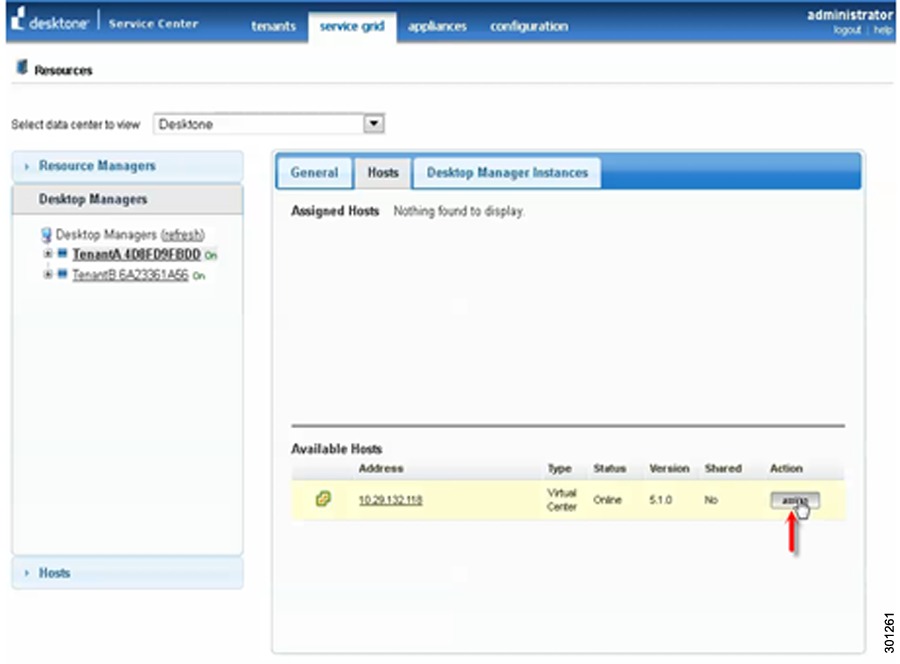Click the TenantB desktop manager icon
900x664 pixels.
coord(63,274)
